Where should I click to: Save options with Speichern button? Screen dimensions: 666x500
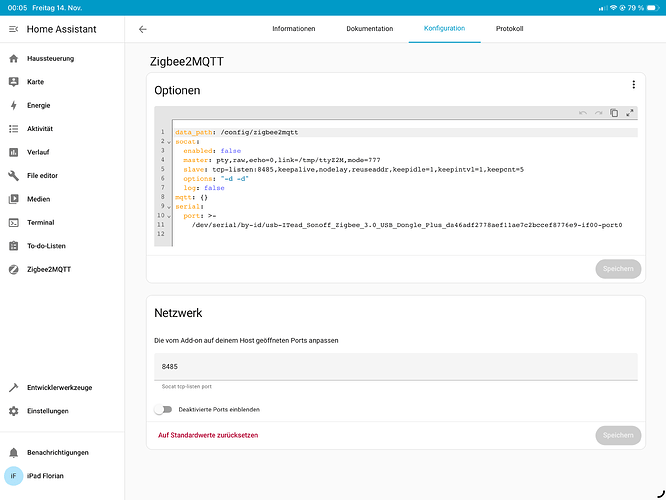[x=618, y=269]
